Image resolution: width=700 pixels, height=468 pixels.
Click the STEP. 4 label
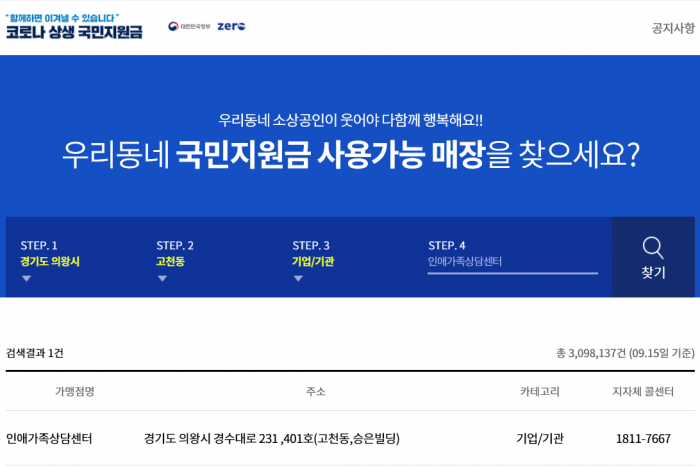(446, 245)
